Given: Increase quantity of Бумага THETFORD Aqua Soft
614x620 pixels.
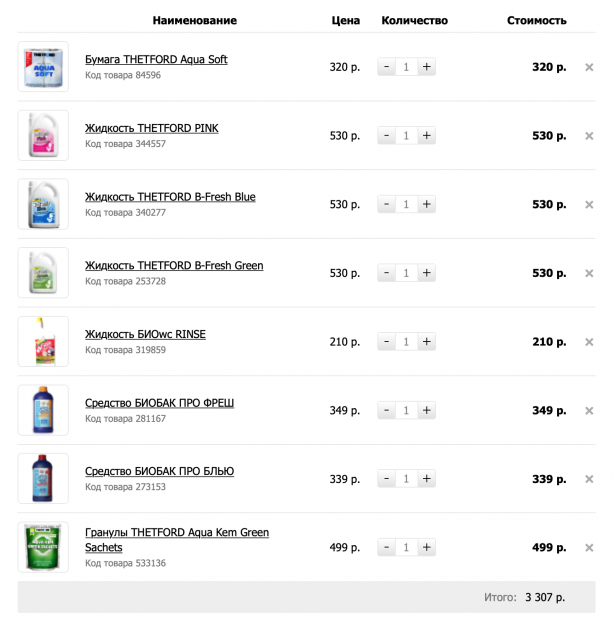Looking at the screenshot, I should [x=426, y=67].
